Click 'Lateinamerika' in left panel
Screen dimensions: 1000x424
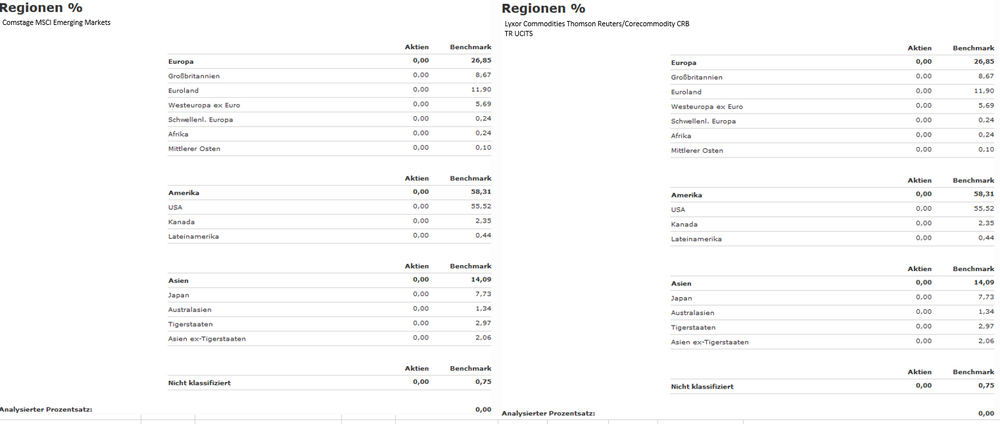pos(194,237)
